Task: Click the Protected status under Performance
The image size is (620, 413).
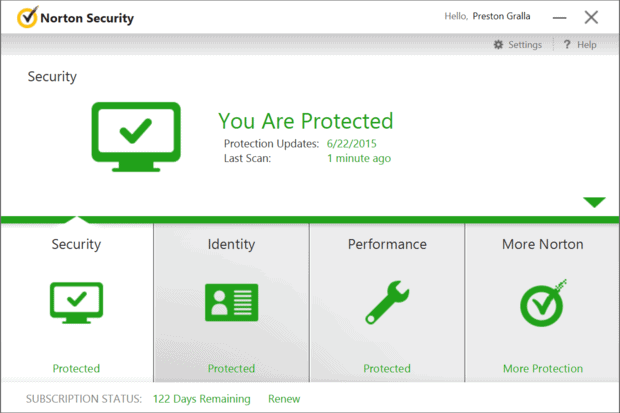Action: [387, 368]
